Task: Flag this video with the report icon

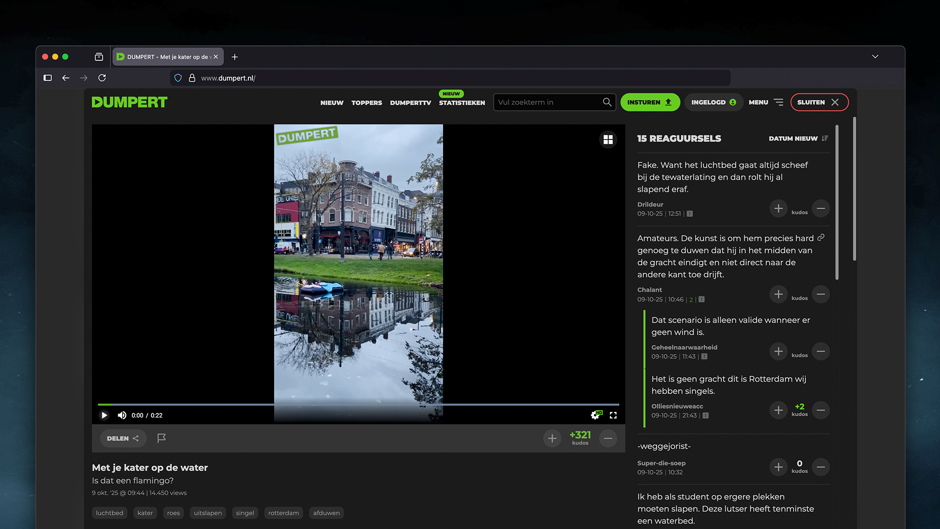Action: [x=161, y=438]
